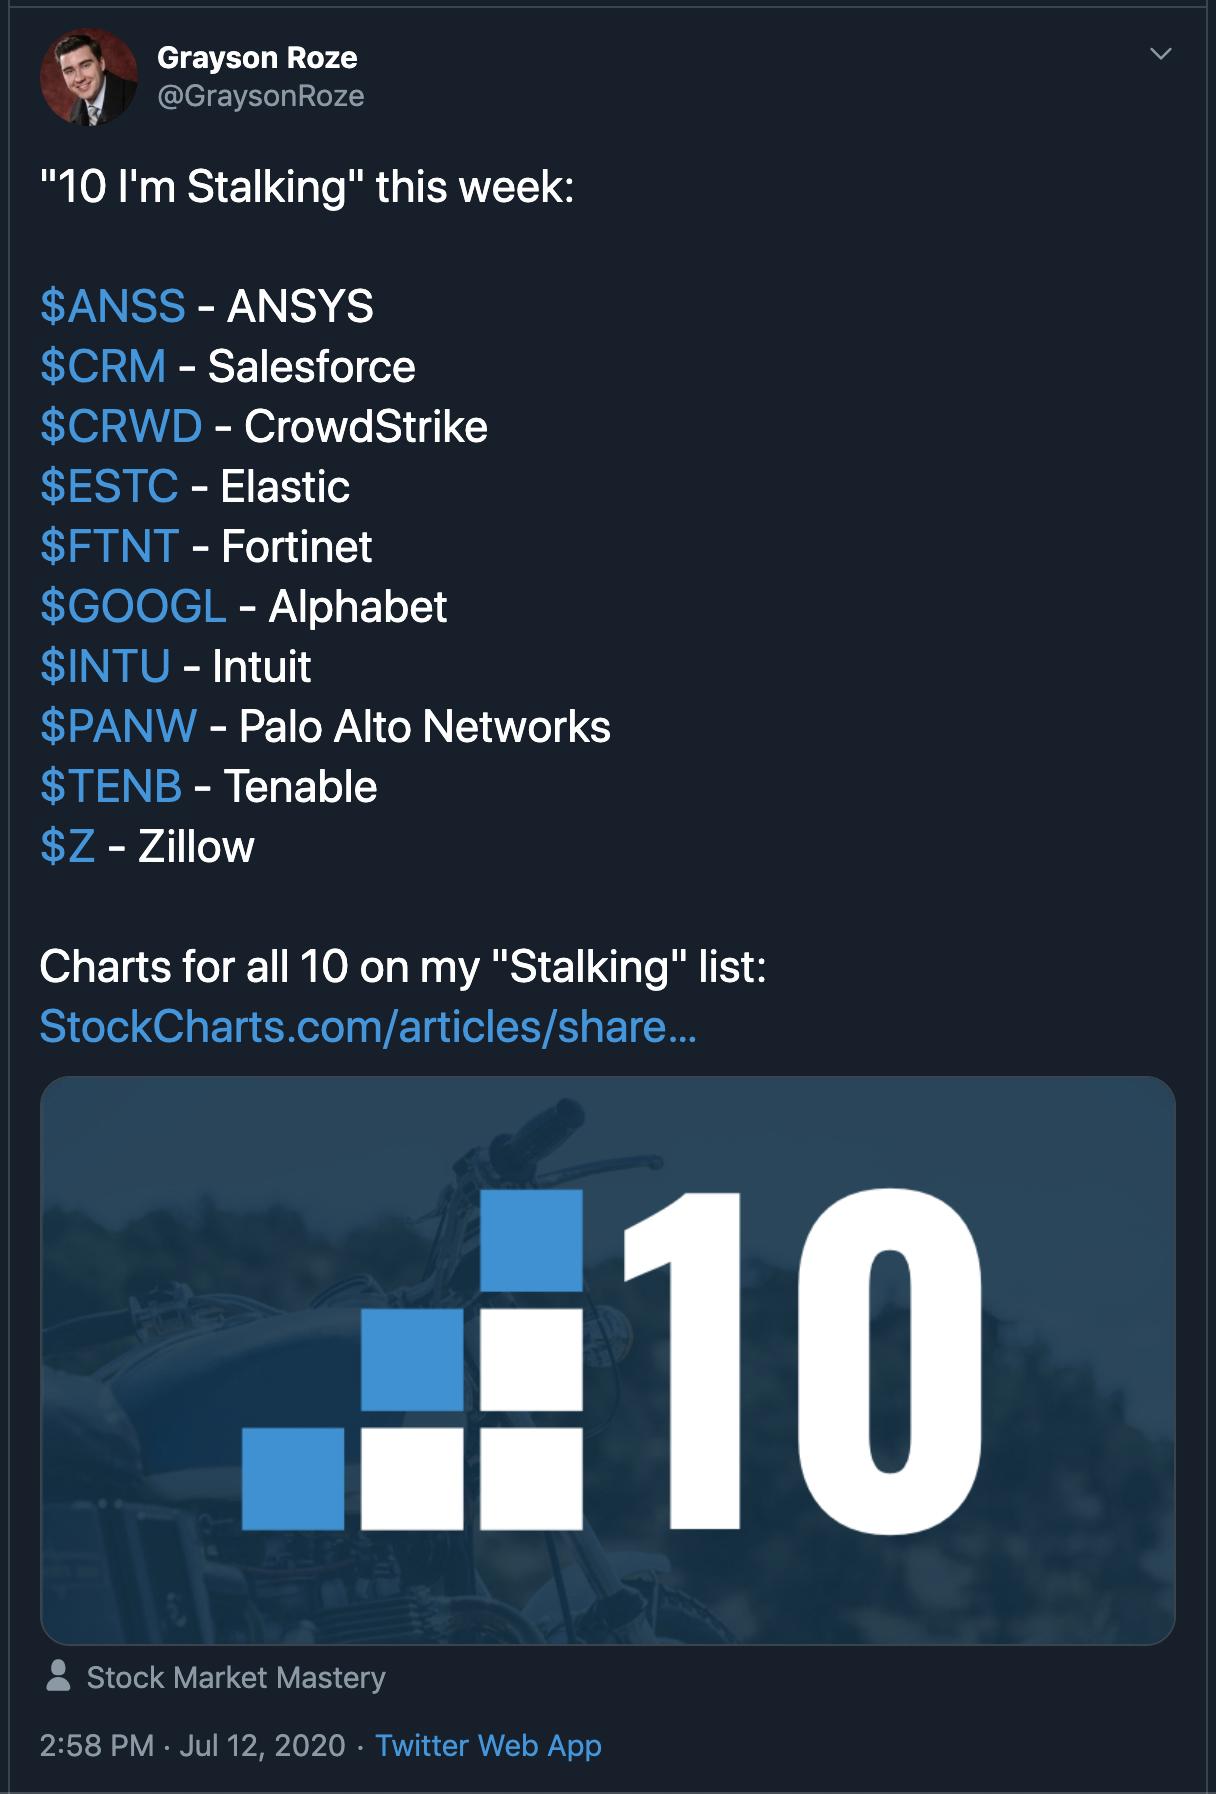This screenshot has width=1216, height=1794.
Task: Click the Grayson Roze display name
Action: [x=257, y=58]
